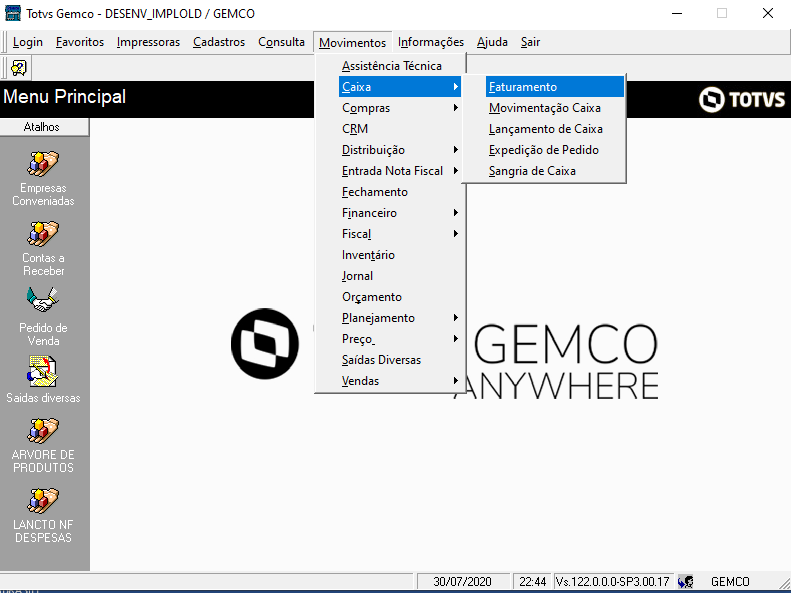Click the GEMCO label in status bar
Screen dimensions: 791x593
pyautogui.click(x=730, y=581)
